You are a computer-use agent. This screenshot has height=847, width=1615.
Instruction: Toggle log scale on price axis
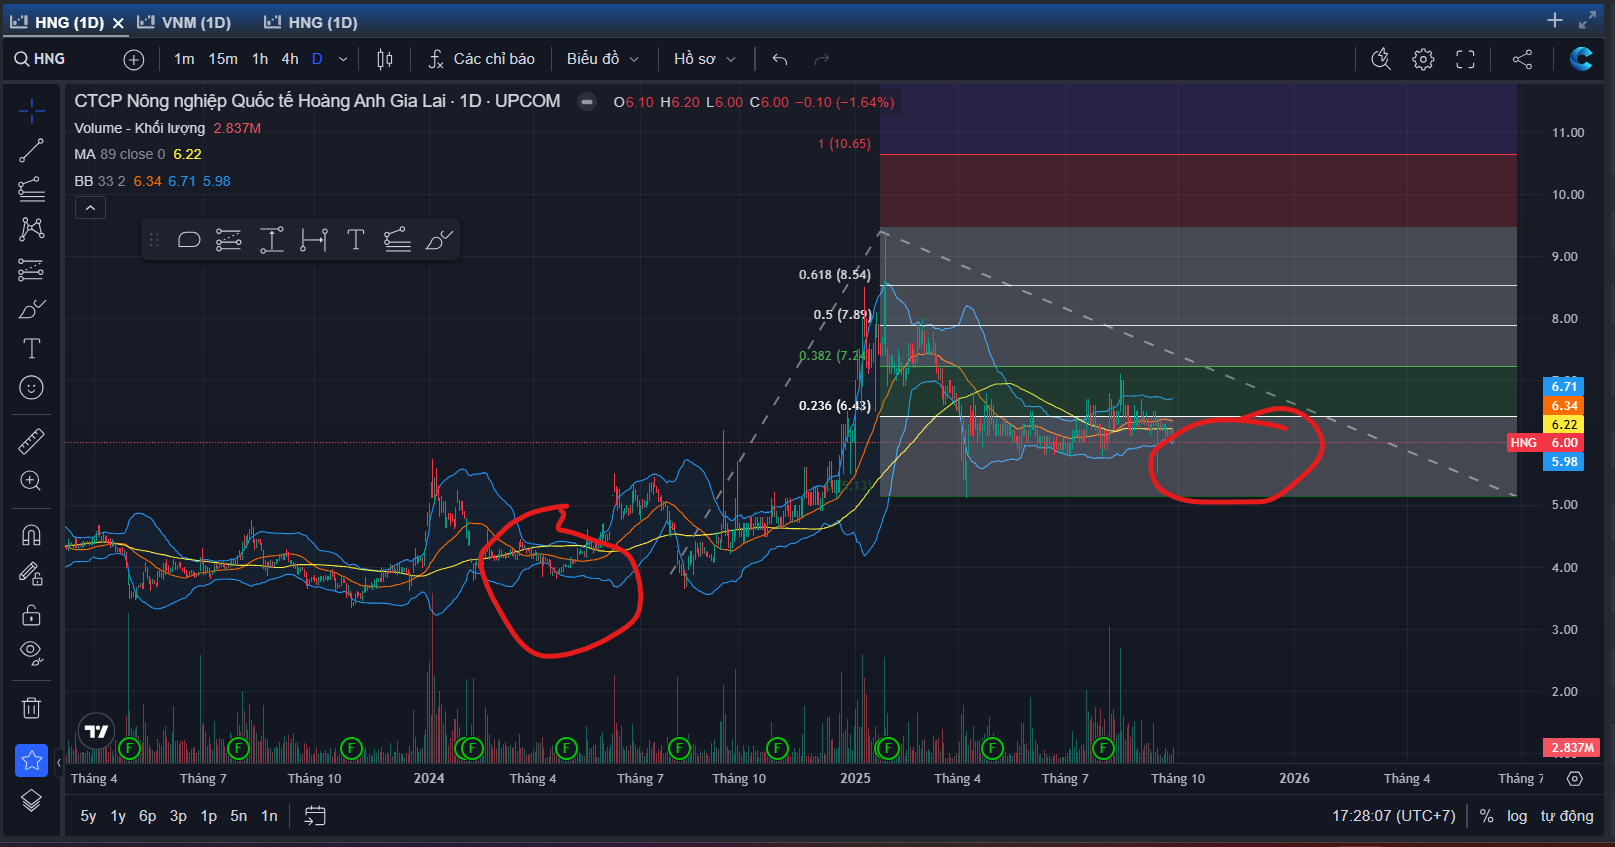coord(1517,816)
